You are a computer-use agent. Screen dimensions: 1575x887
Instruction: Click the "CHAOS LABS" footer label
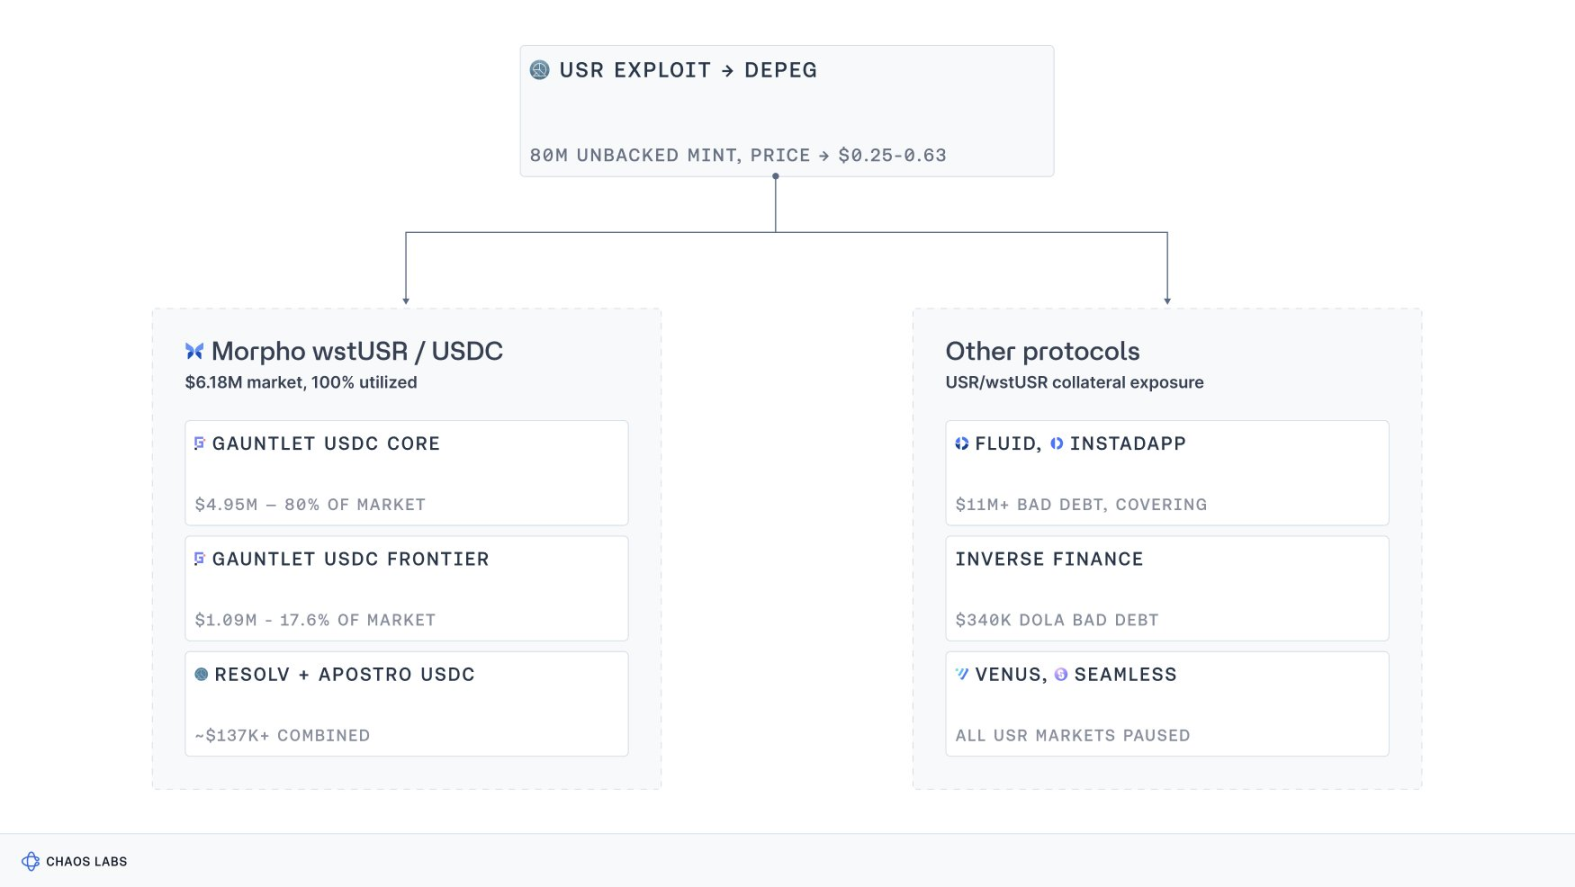click(87, 861)
